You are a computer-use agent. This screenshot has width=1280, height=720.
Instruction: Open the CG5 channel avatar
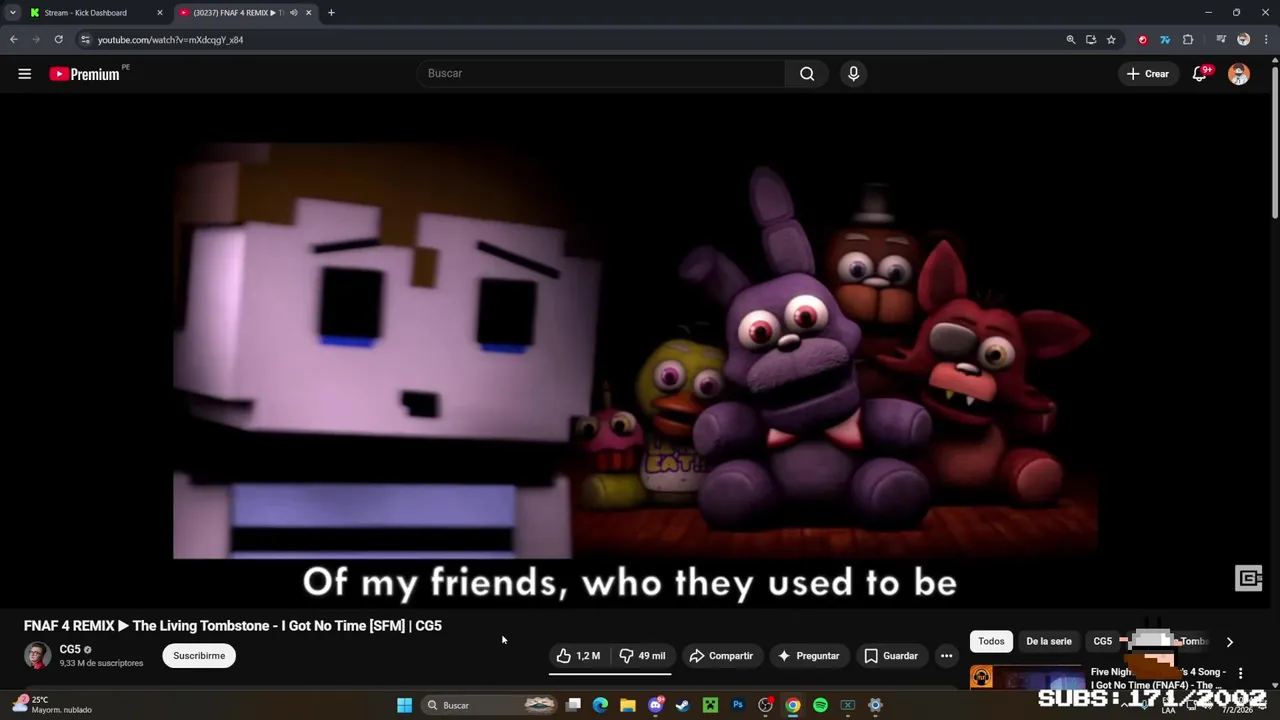click(x=37, y=656)
